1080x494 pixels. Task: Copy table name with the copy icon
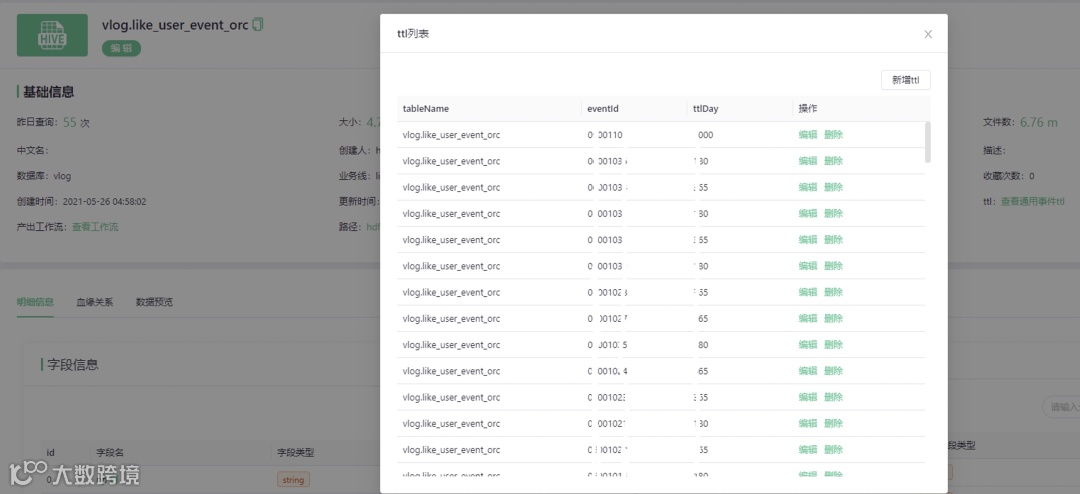coord(258,25)
